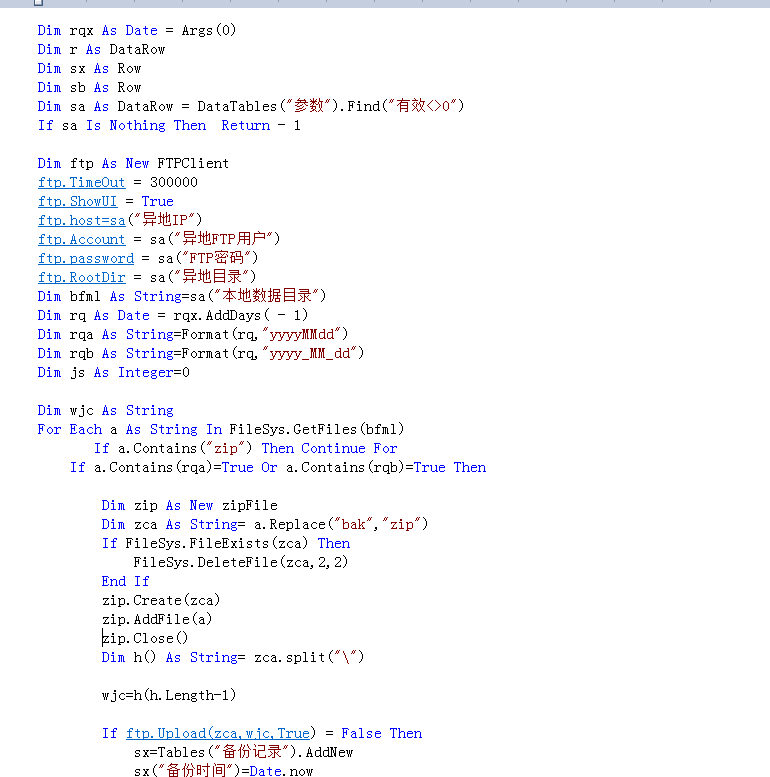This screenshot has width=770, height=777.
Task: Click the ftp.host=sa underlined link
Action: pos(82,220)
